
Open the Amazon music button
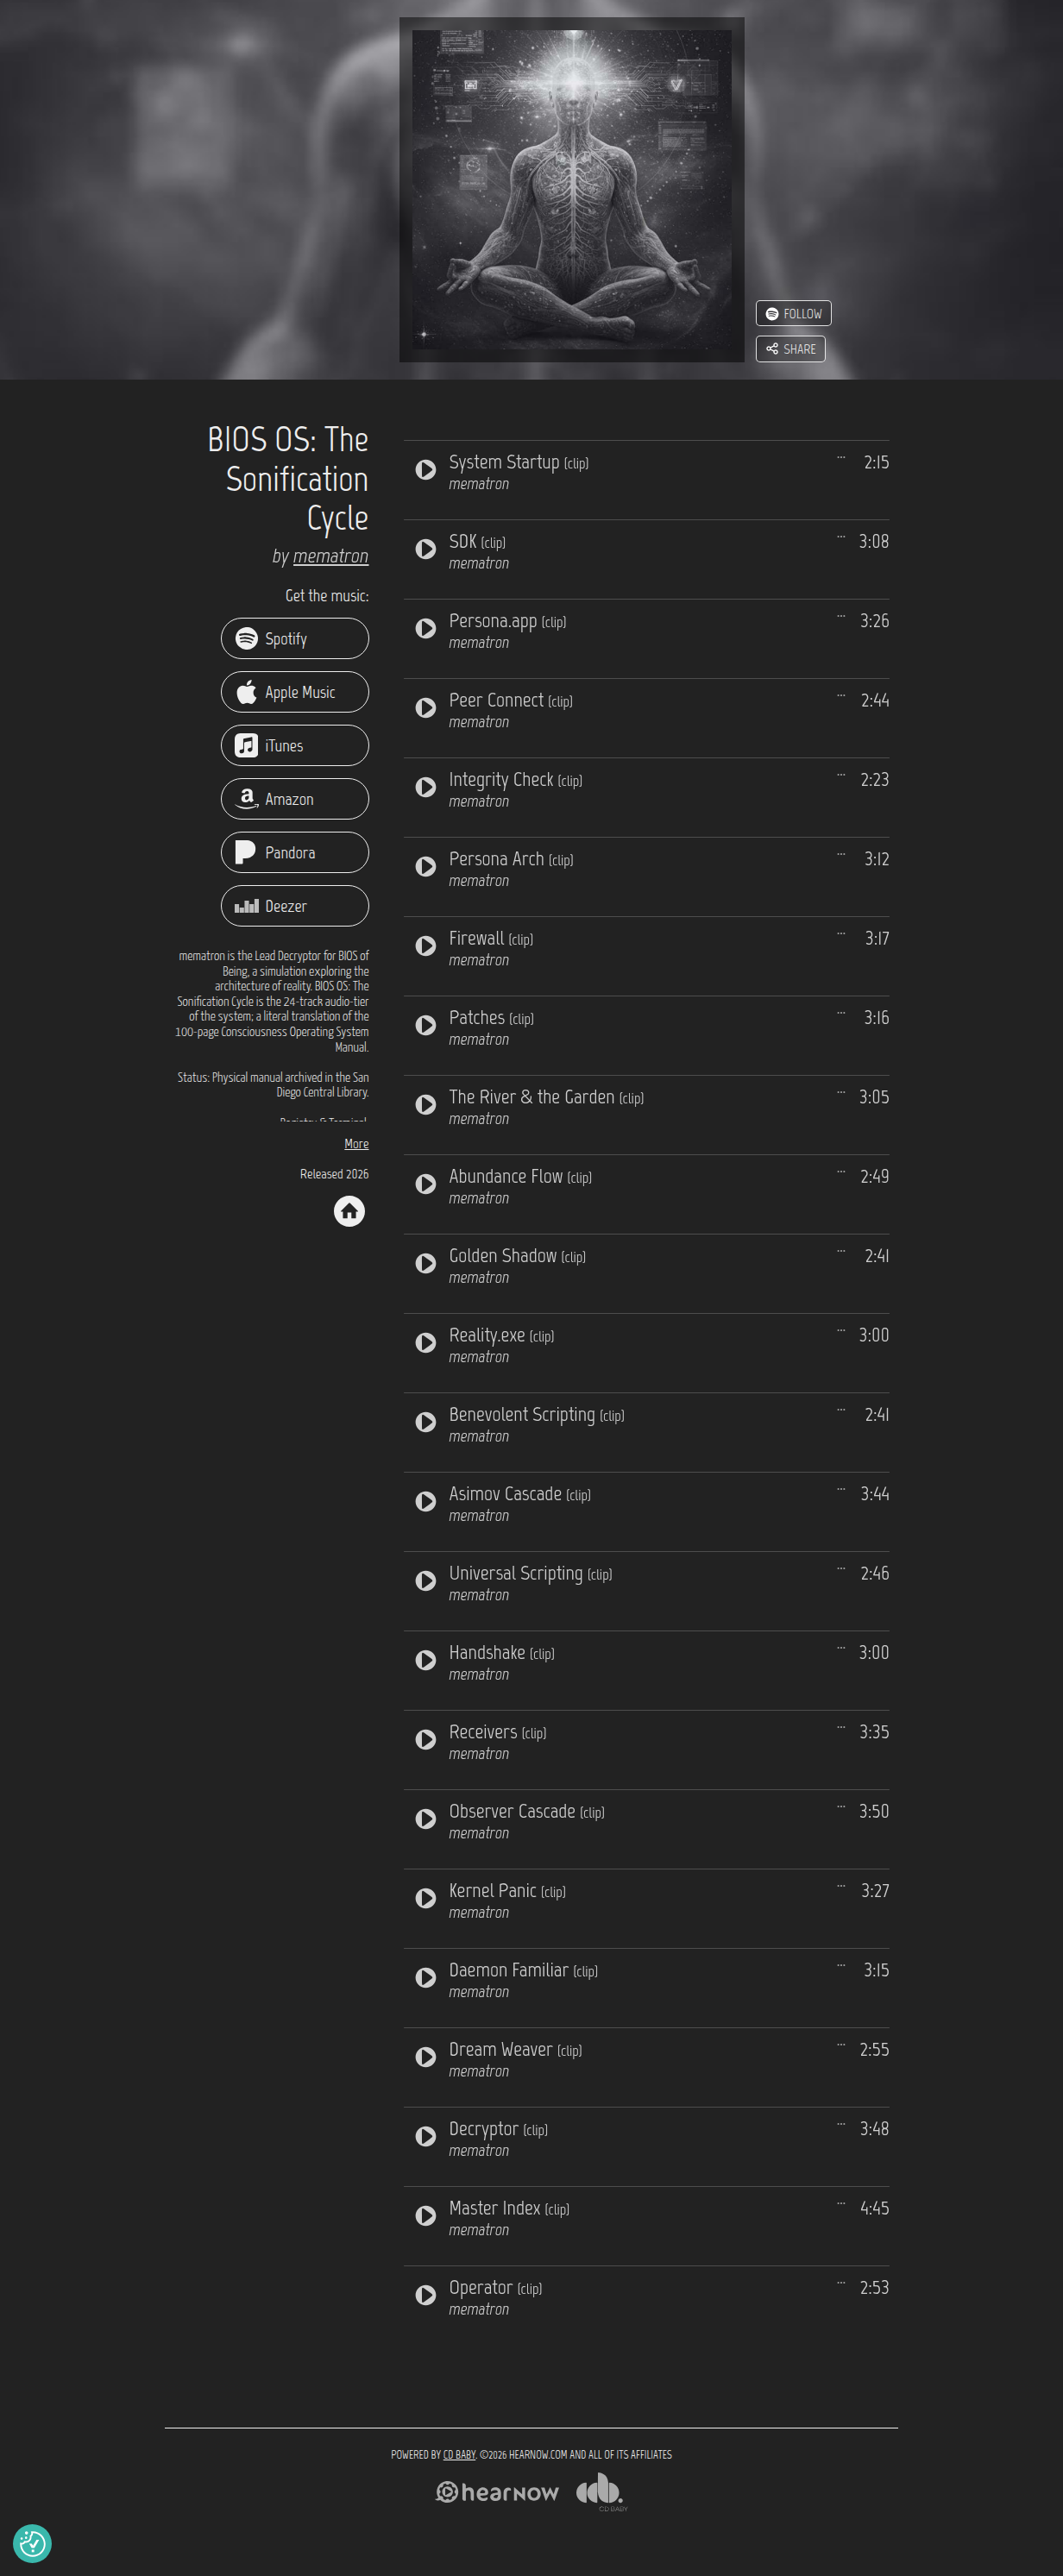click(x=295, y=799)
